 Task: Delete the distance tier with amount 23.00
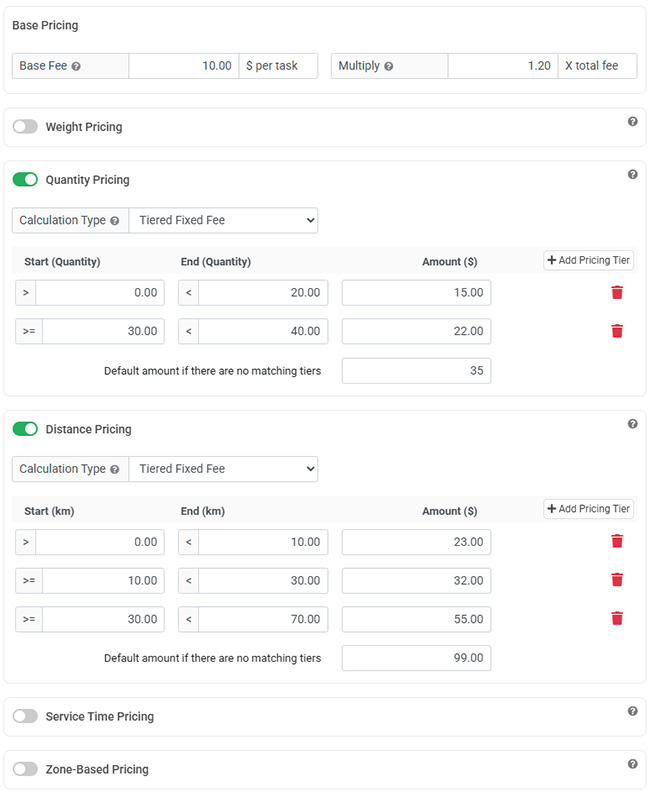coord(617,541)
